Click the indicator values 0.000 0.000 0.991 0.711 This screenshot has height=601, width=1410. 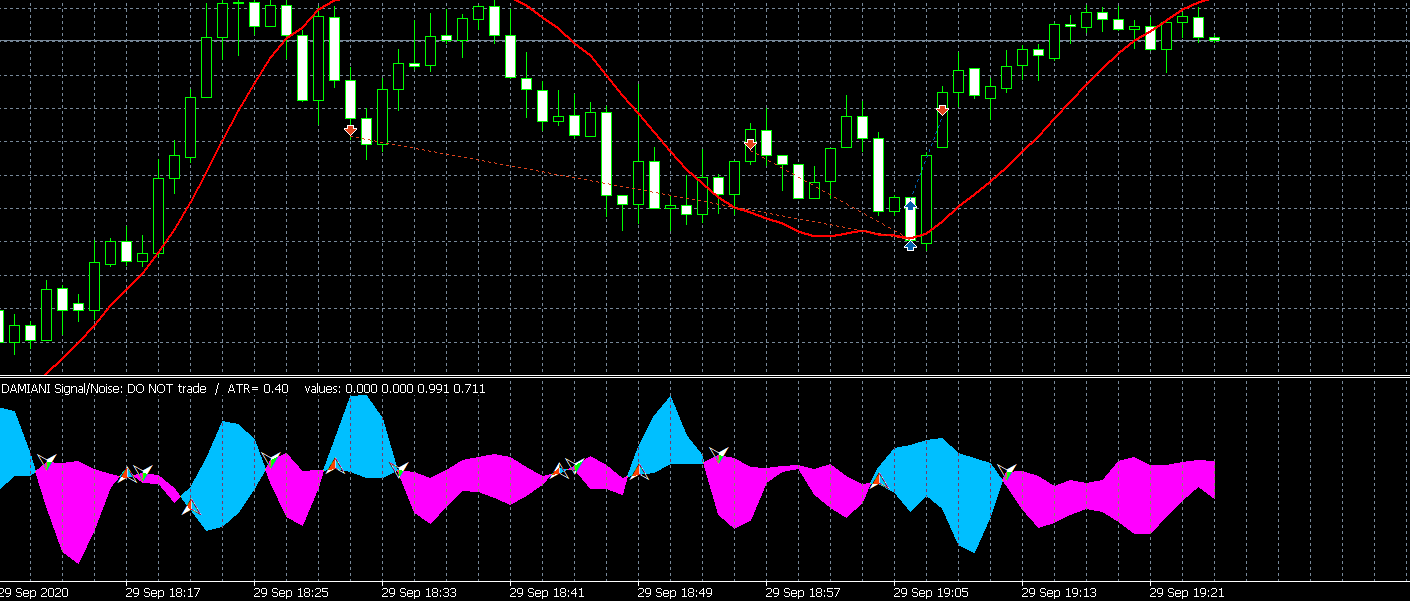pos(395,388)
